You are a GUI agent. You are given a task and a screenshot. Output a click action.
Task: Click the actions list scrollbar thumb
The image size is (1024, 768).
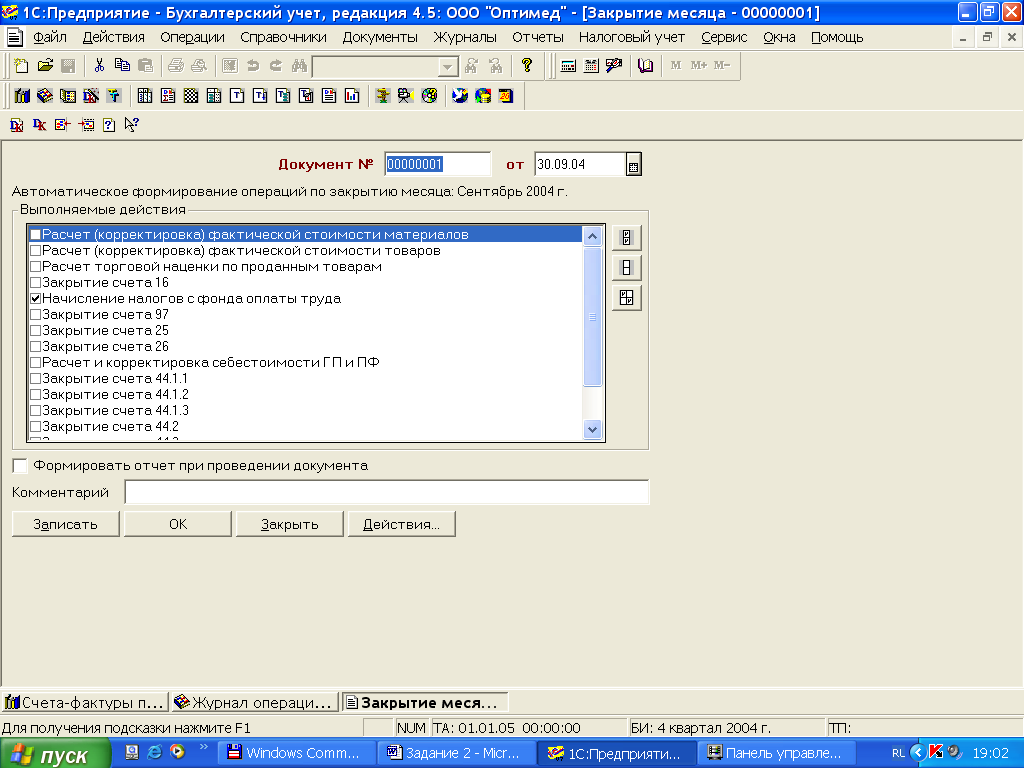(x=592, y=316)
